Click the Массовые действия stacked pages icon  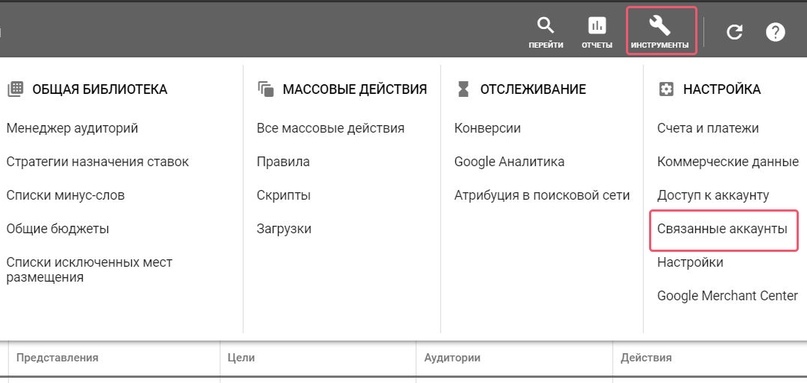pos(266,89)
